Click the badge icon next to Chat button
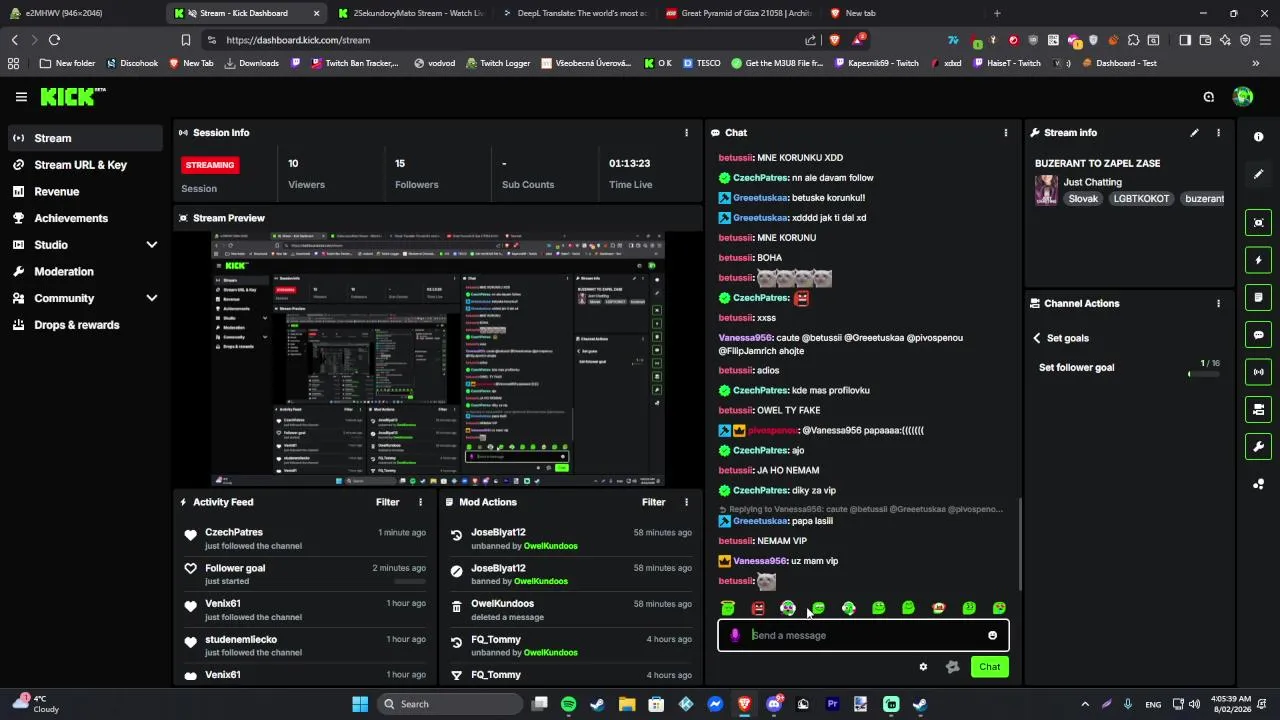The height and width of the screenshot is (720, 1280). 952,667
